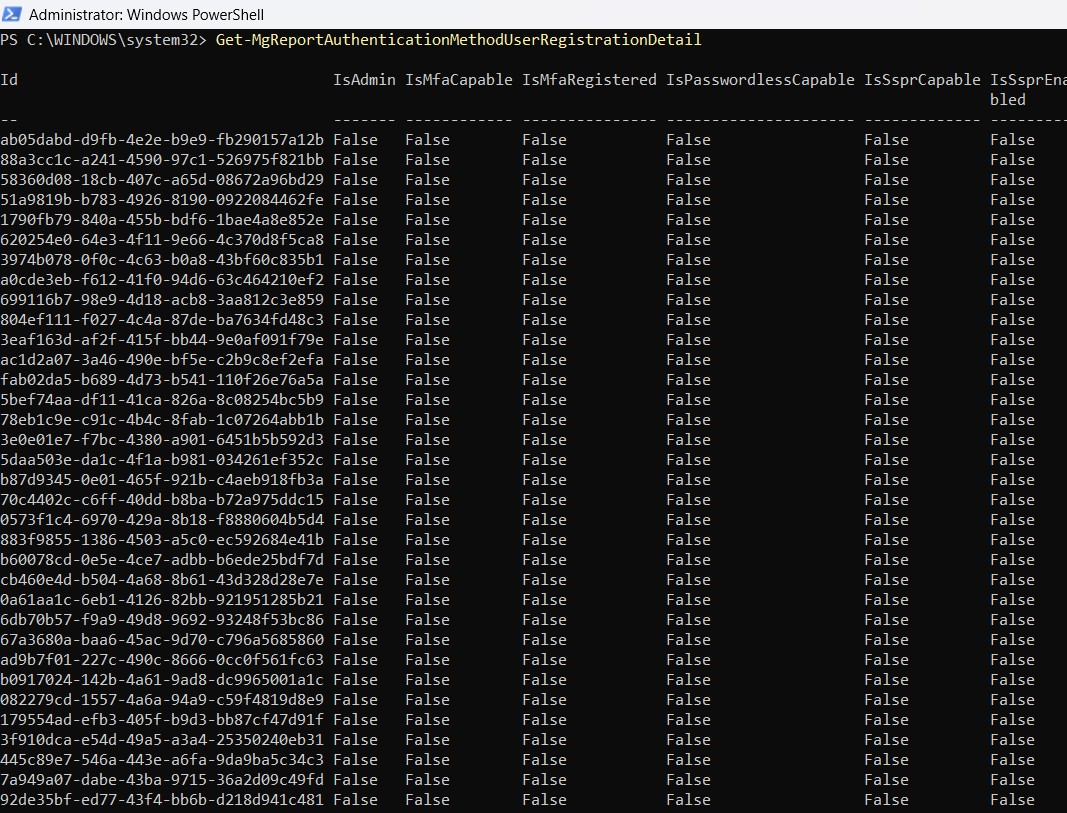Click IsSsprCapable value in the 92de35bf row
This screenshot has height=813, width=1067.
886,800
